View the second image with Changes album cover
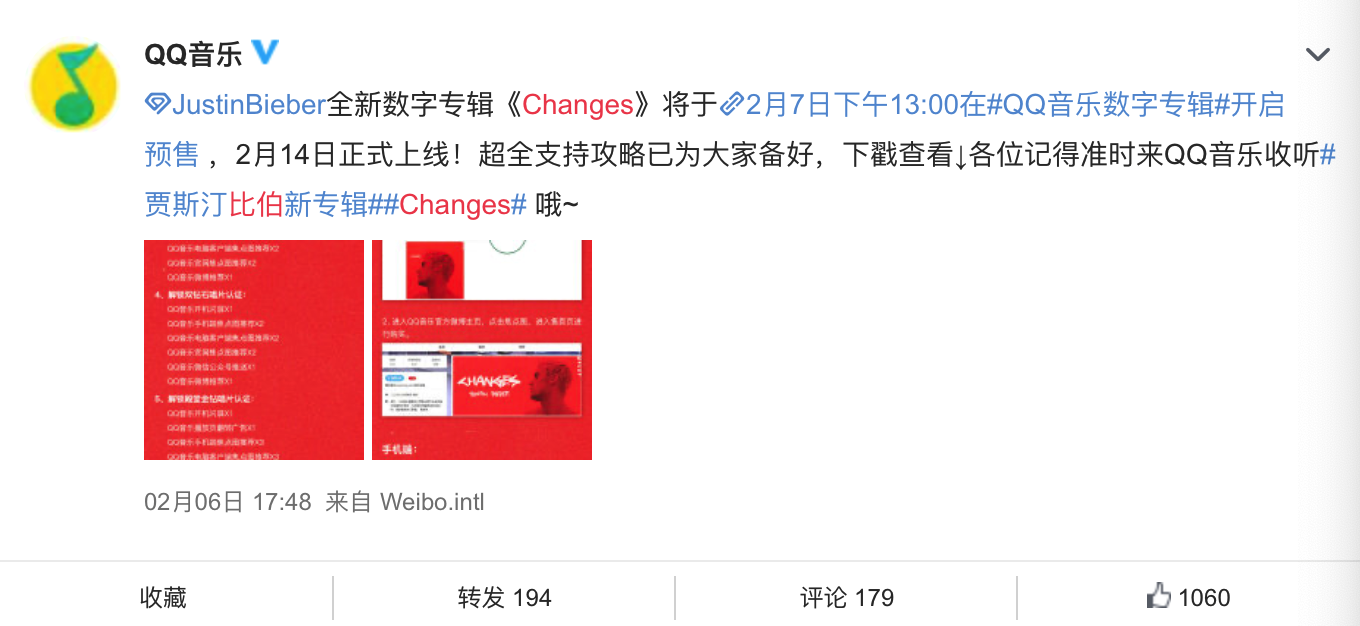Screen dimensions: 1360x626 (482, 350)
